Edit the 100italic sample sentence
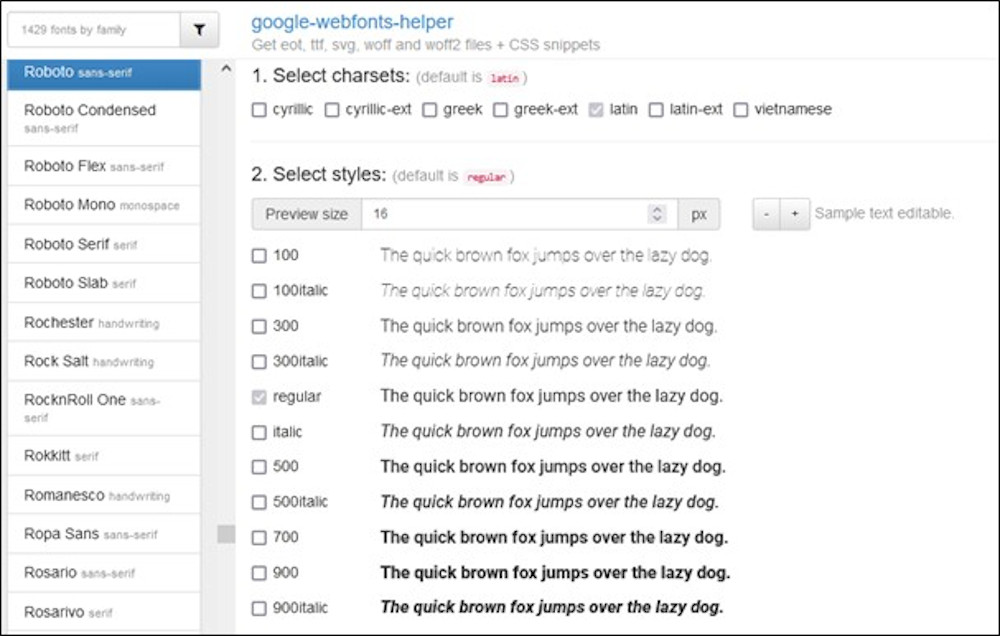The image size is (1000, 636). [543, 292]
